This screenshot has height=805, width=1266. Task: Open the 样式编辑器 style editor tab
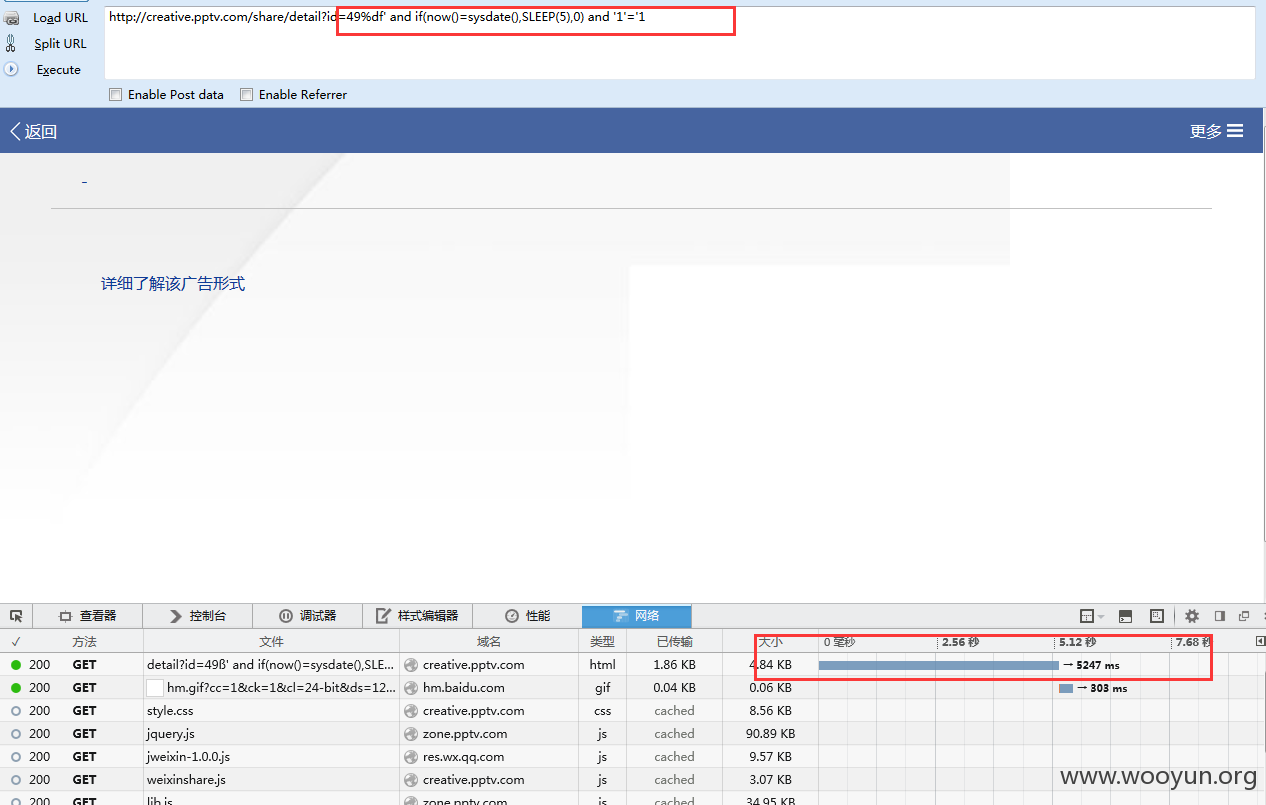pos(417,616)
